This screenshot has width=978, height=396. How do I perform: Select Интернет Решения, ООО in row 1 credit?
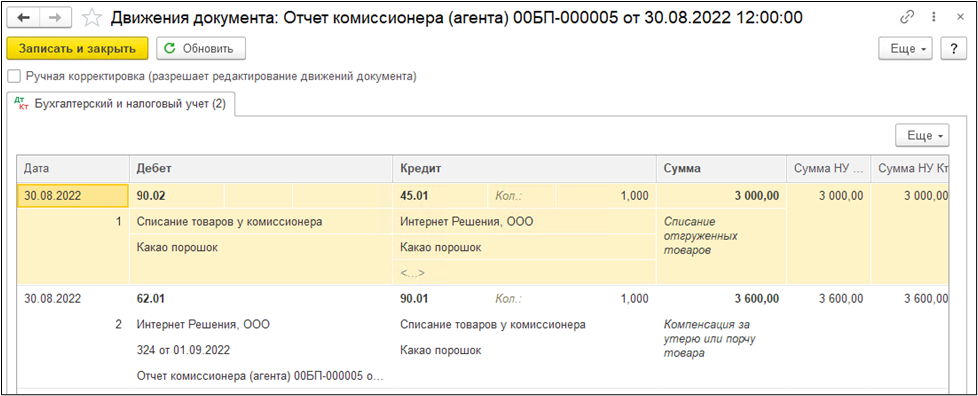524,221
